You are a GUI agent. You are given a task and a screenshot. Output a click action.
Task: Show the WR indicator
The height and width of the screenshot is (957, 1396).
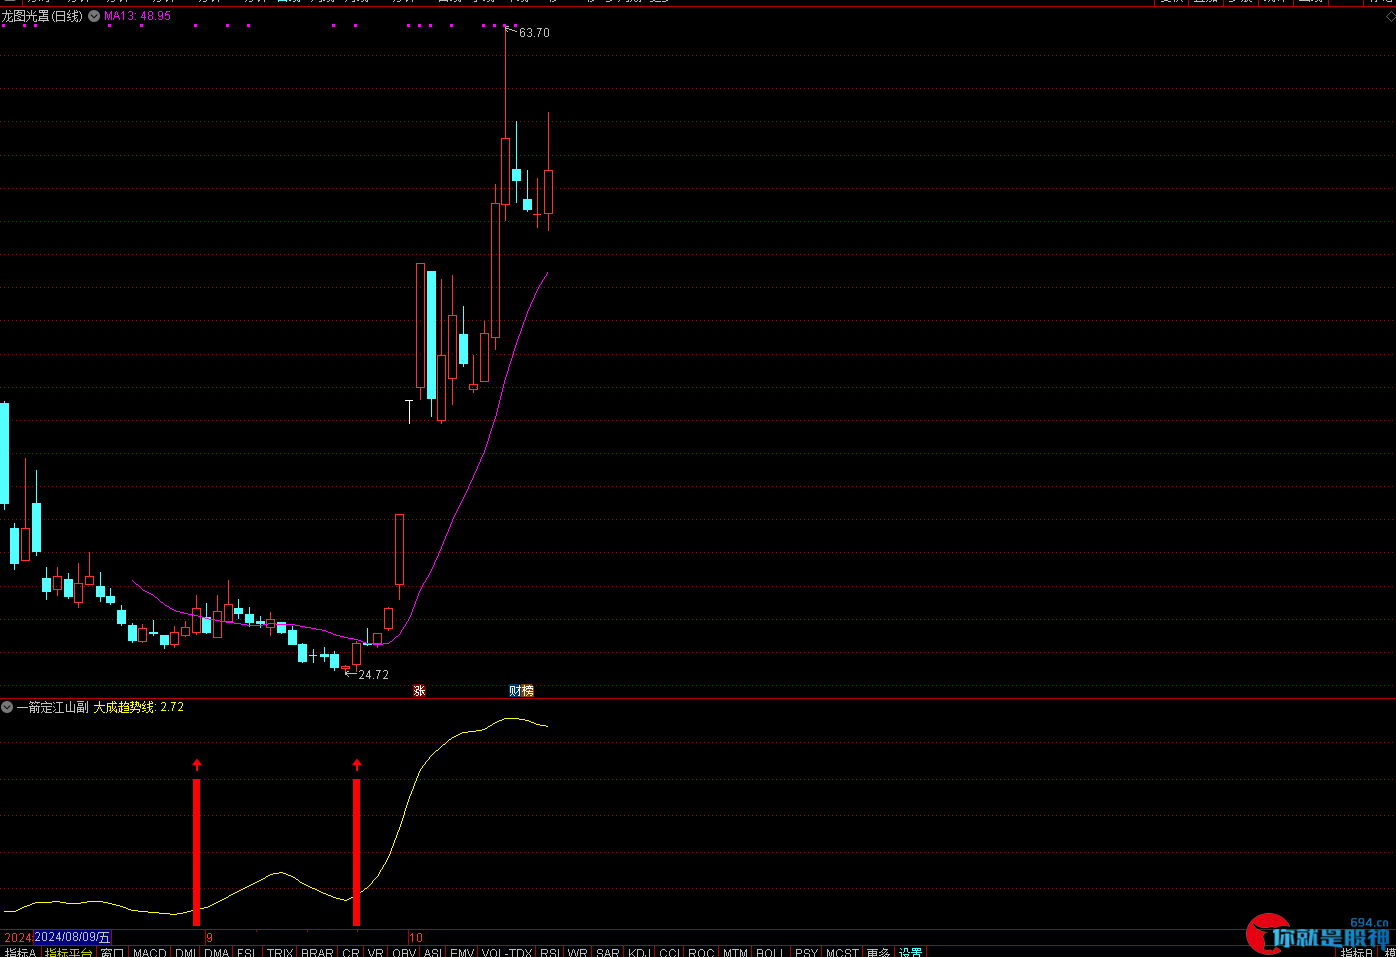coord(577,952)
